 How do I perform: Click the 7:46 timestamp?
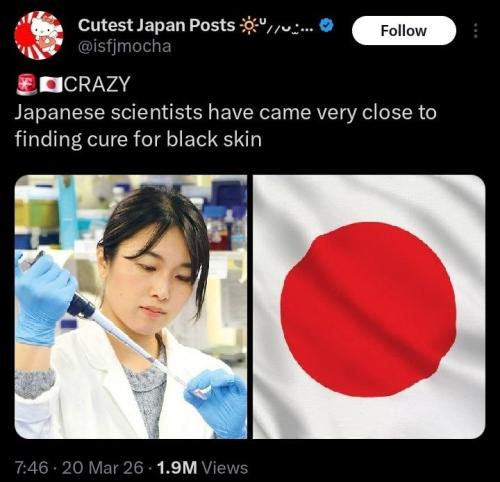tap(32, 468)
